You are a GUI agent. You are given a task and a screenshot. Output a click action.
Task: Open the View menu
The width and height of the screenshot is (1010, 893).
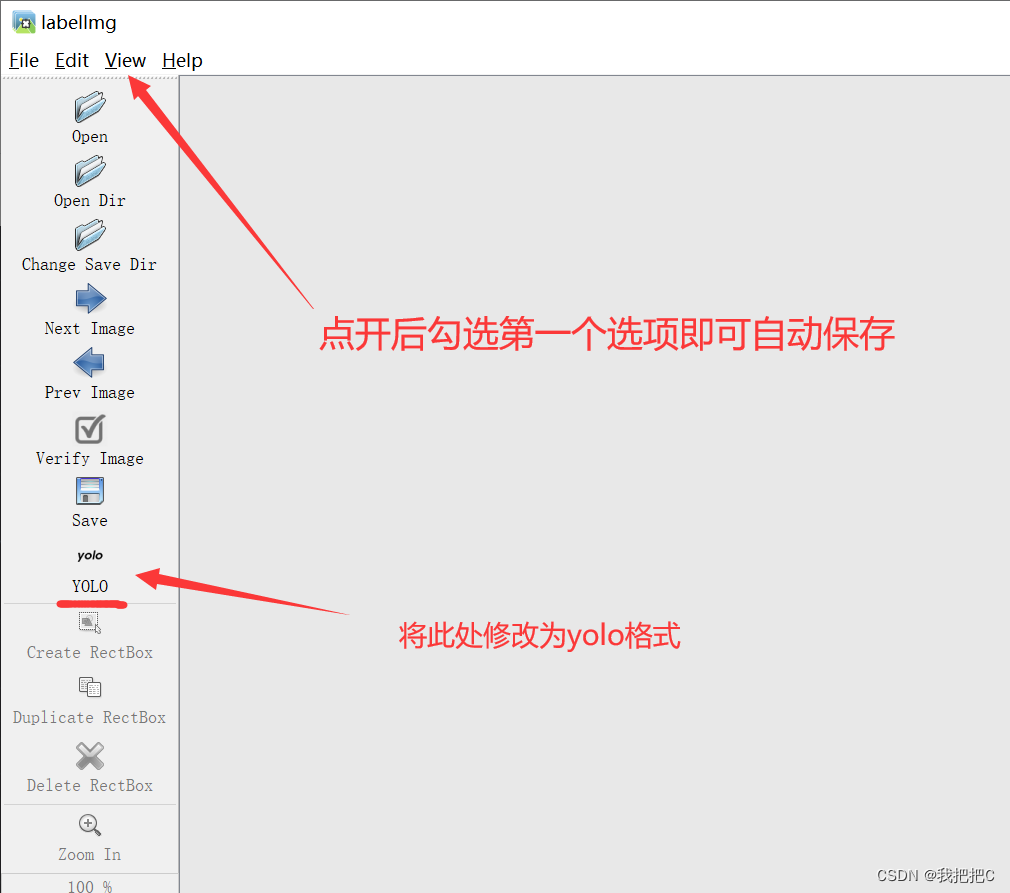[125, 61]
